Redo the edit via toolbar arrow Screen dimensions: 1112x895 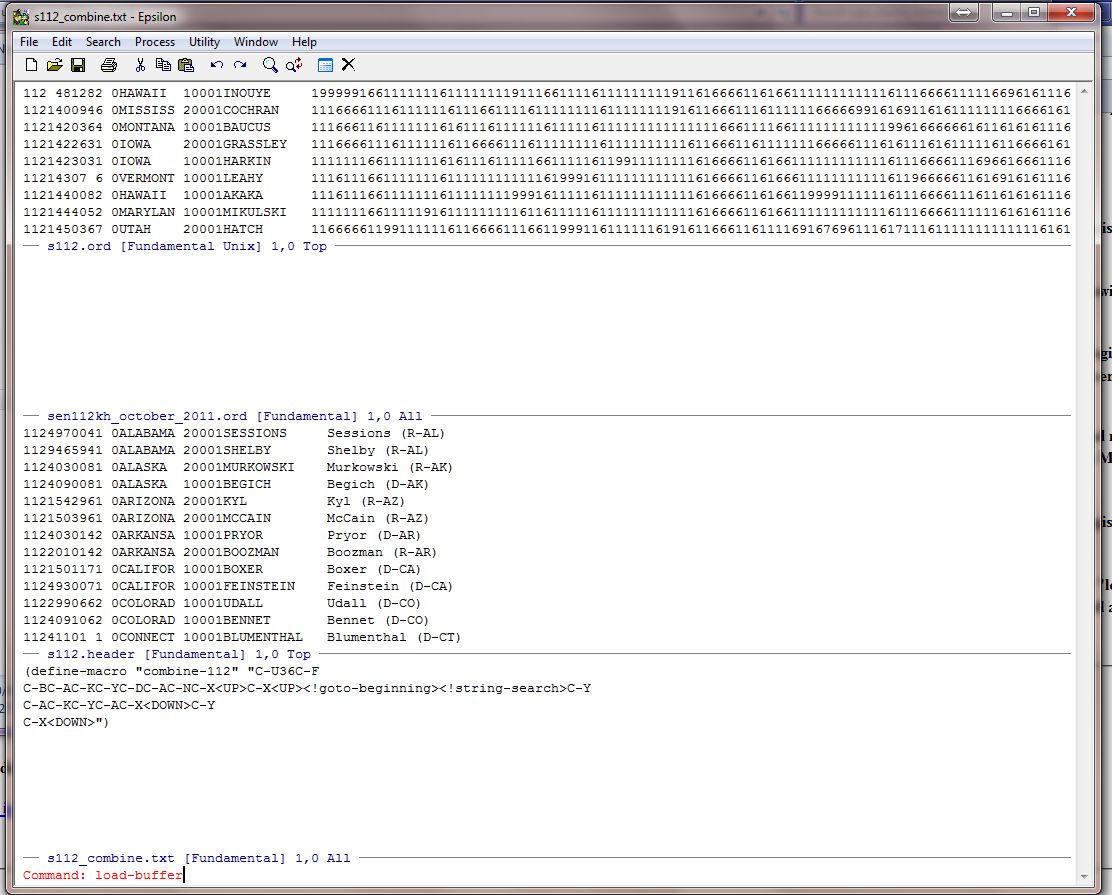click(x=240, y=65)
